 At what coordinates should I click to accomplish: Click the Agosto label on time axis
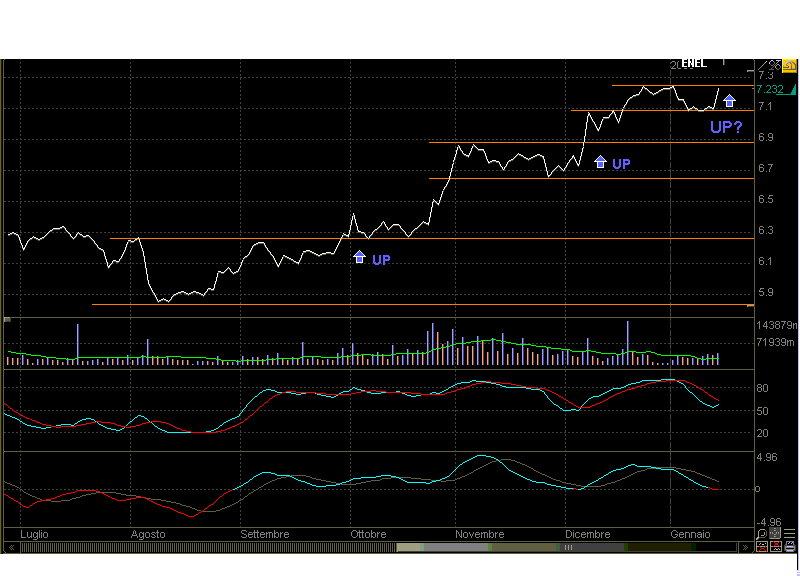(x=148, y=534)
